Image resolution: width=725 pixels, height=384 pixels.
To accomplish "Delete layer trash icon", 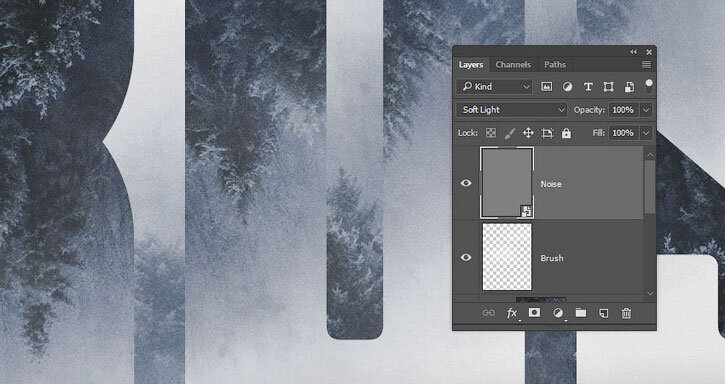I will pyautogui.click(x=626, y=313).
